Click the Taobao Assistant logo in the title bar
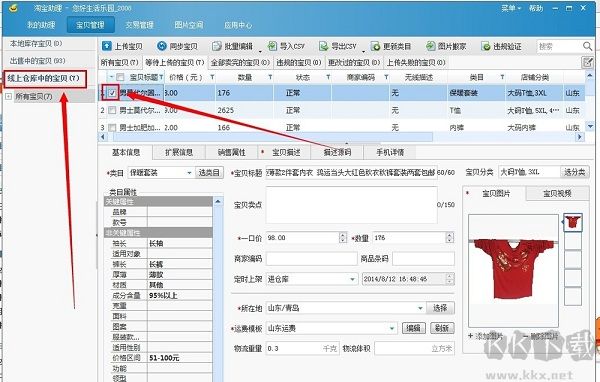 pos(14,8)
